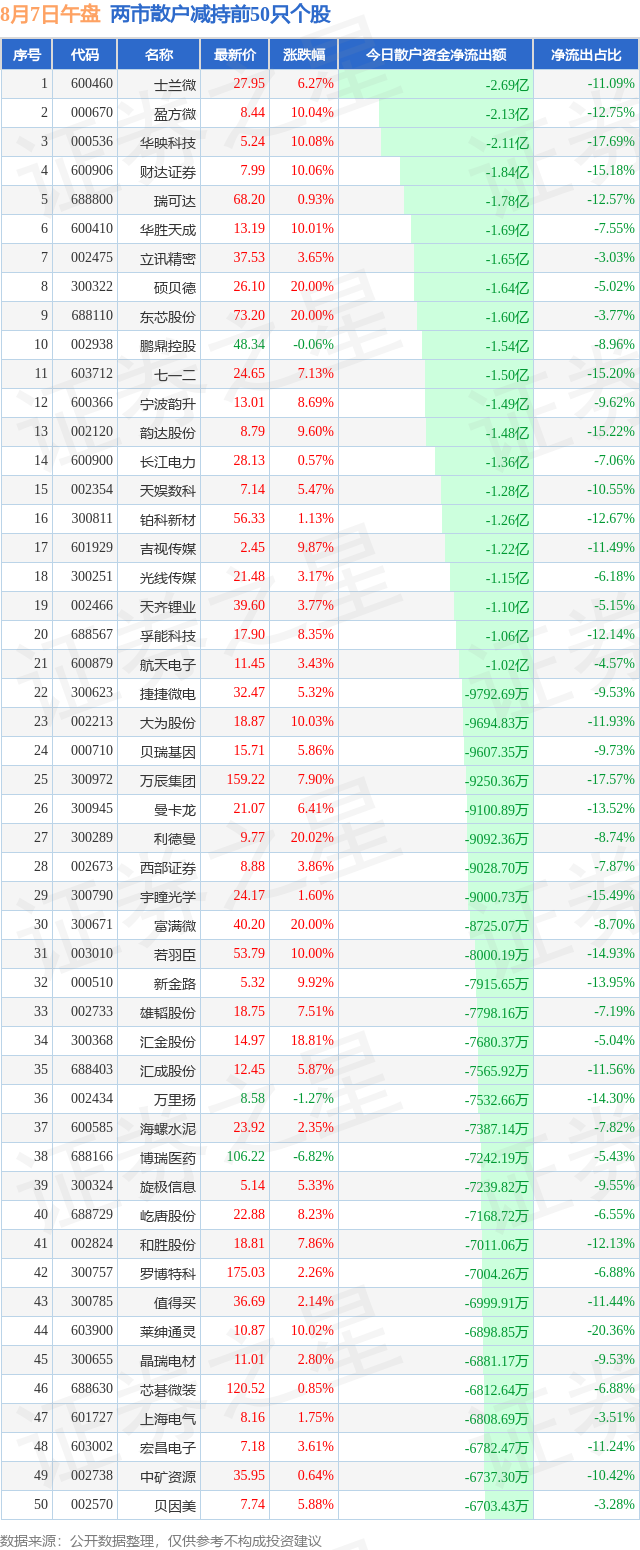
Task: Select stock name 值得买
Action: coord(175,1302)
